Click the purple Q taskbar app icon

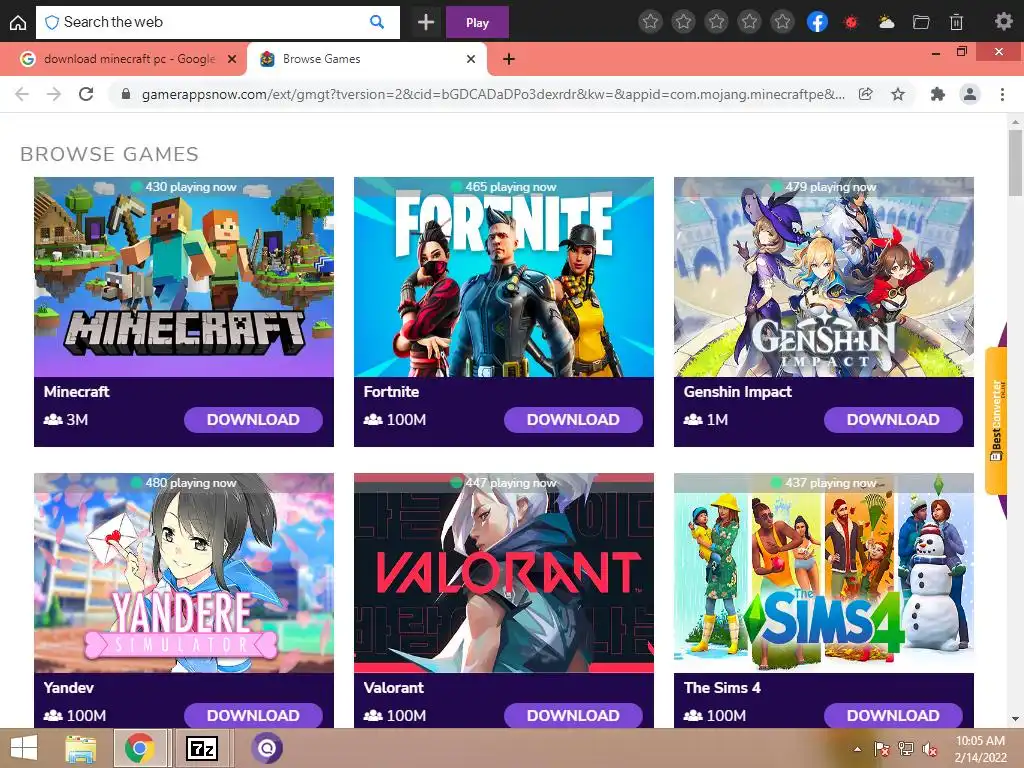point(266,748)
